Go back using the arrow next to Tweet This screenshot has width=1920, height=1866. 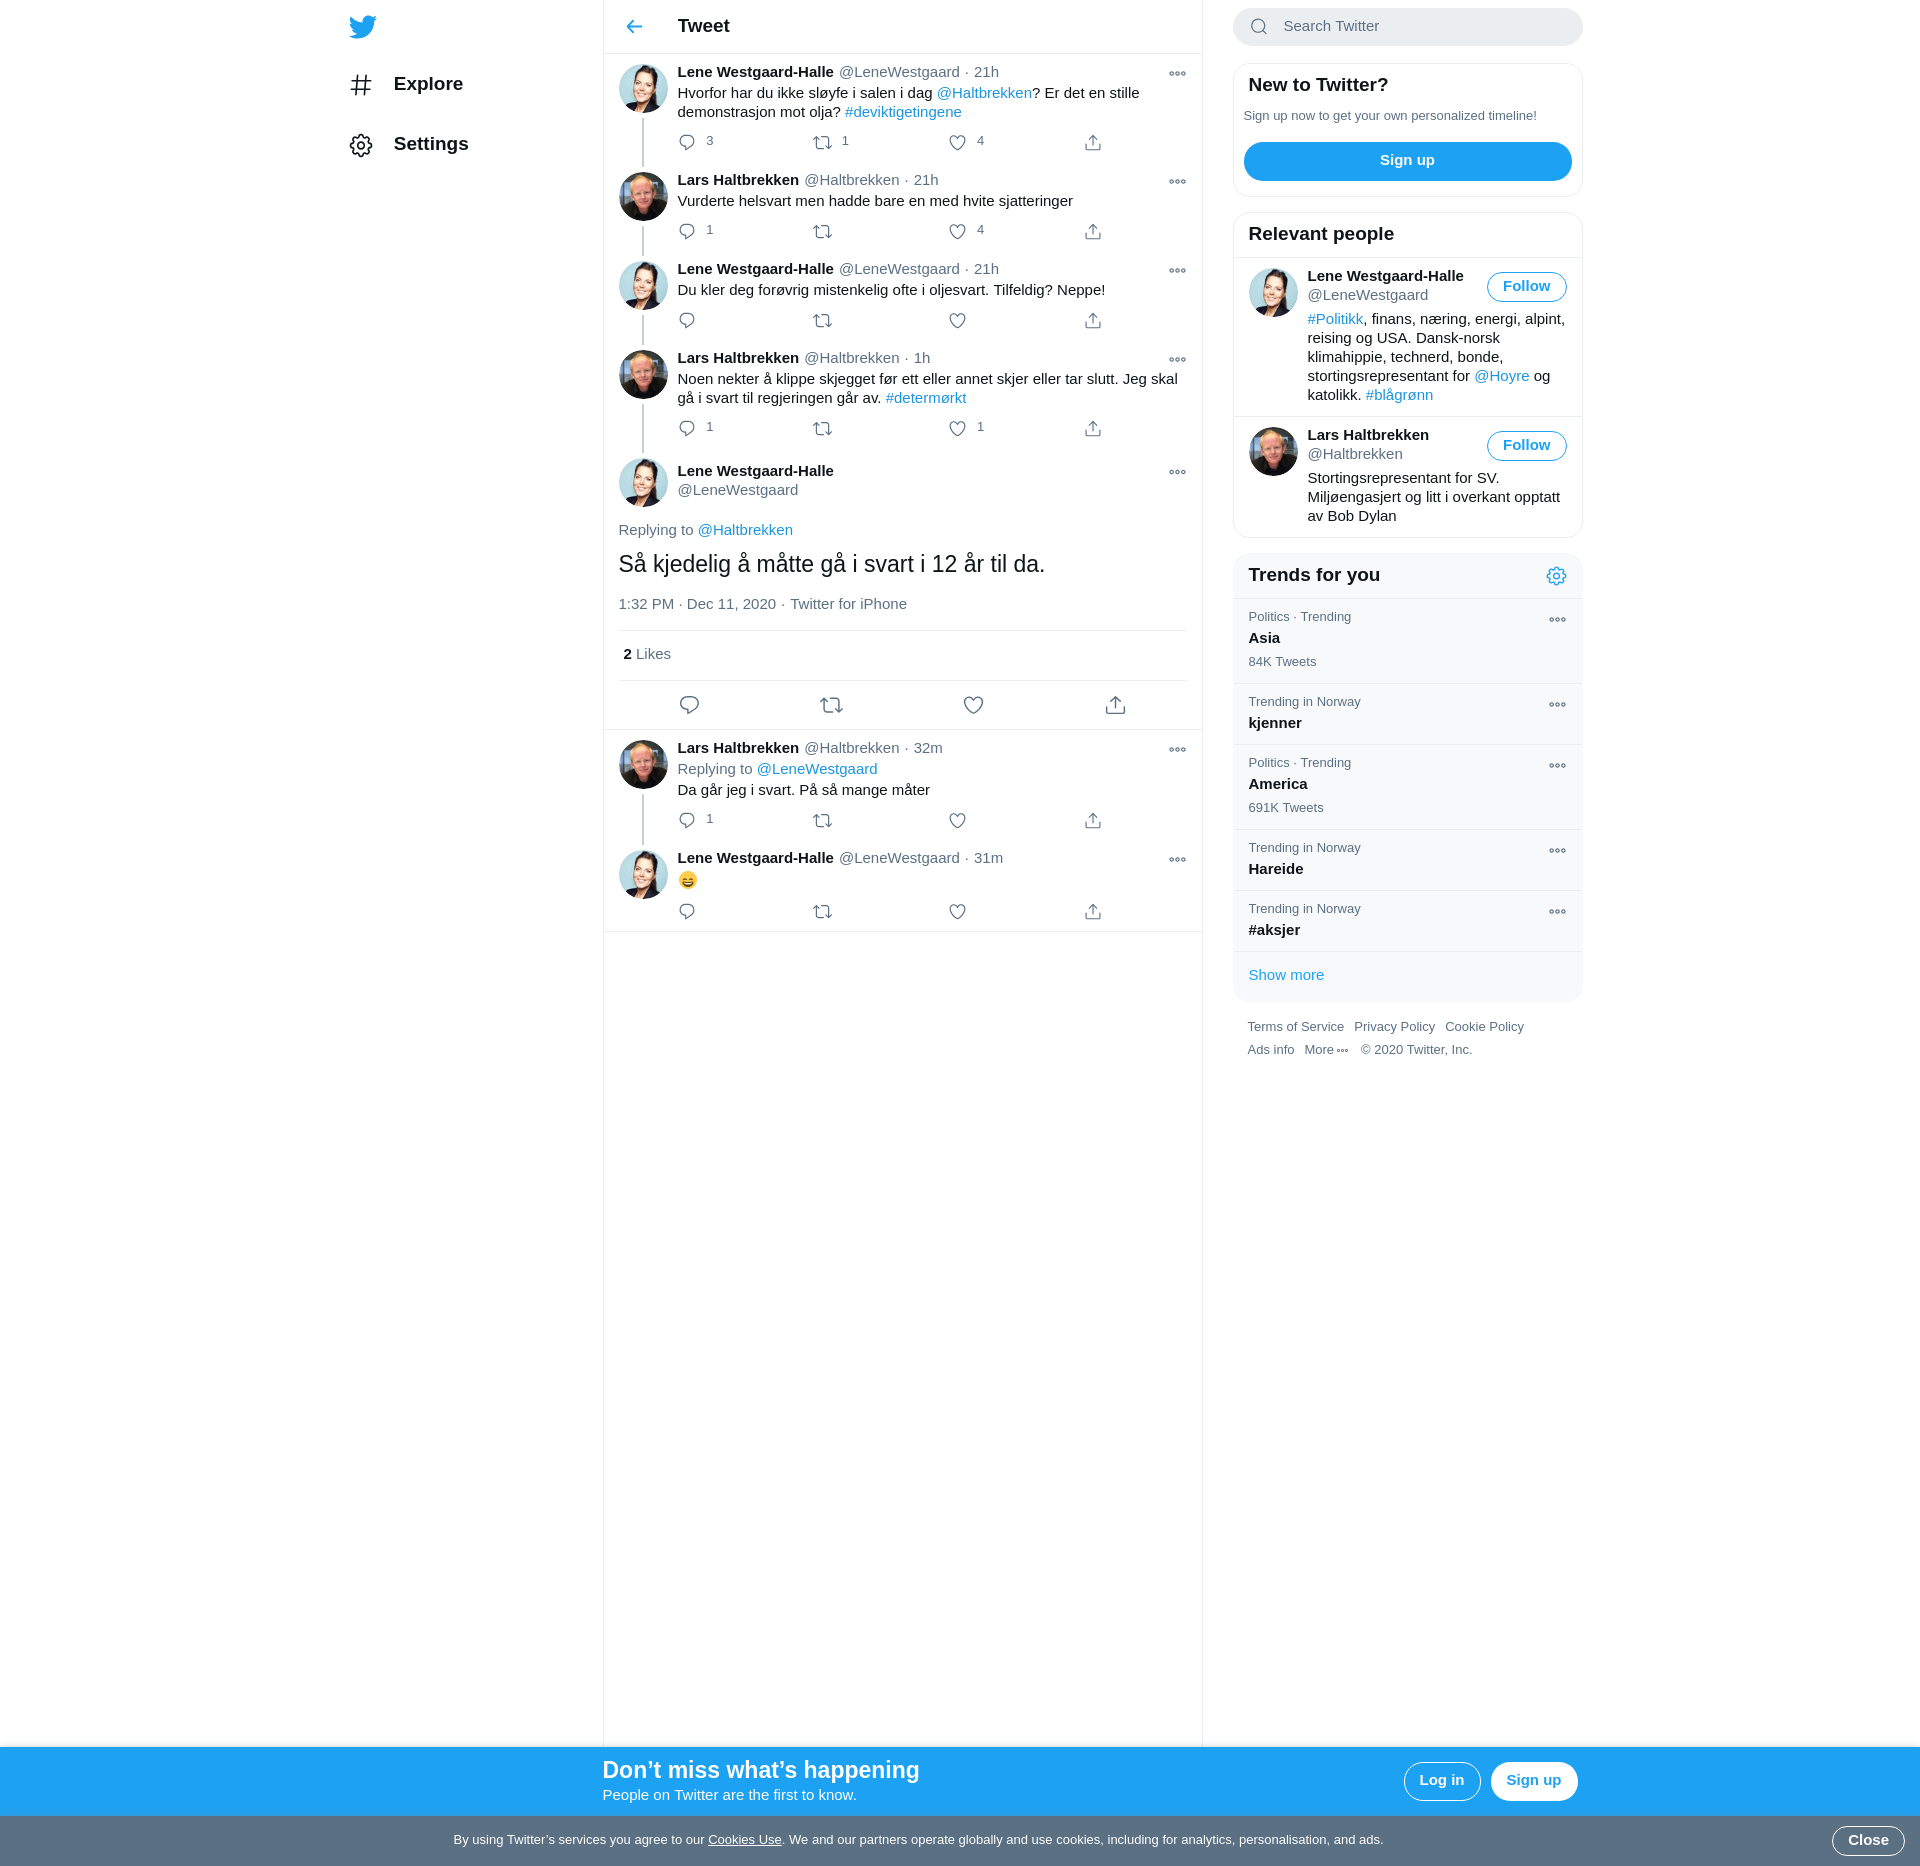(634, 27)
